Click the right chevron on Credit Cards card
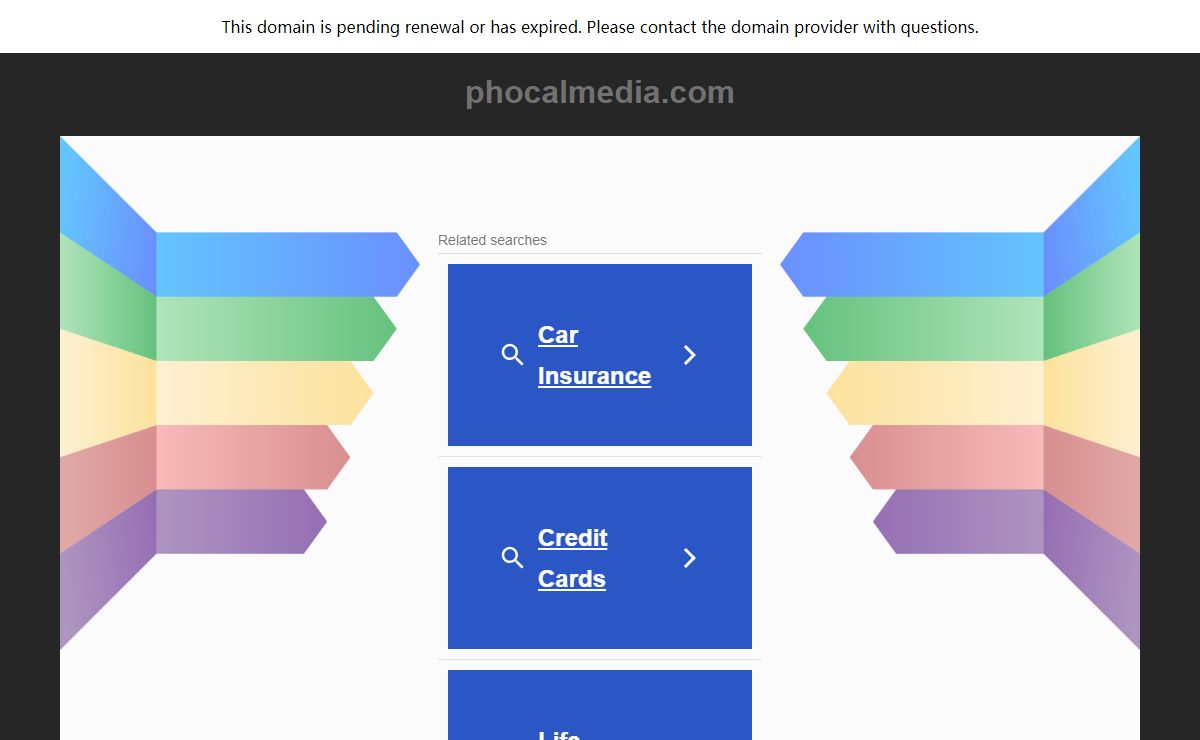The height and width of the screenshot is (740, 1200). (689, 558)
